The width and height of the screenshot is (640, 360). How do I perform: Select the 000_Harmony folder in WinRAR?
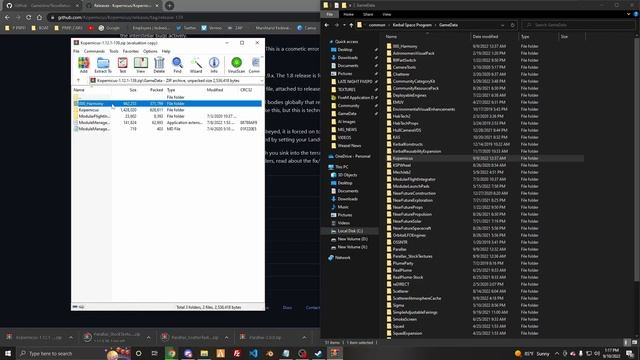coord(167,104)
